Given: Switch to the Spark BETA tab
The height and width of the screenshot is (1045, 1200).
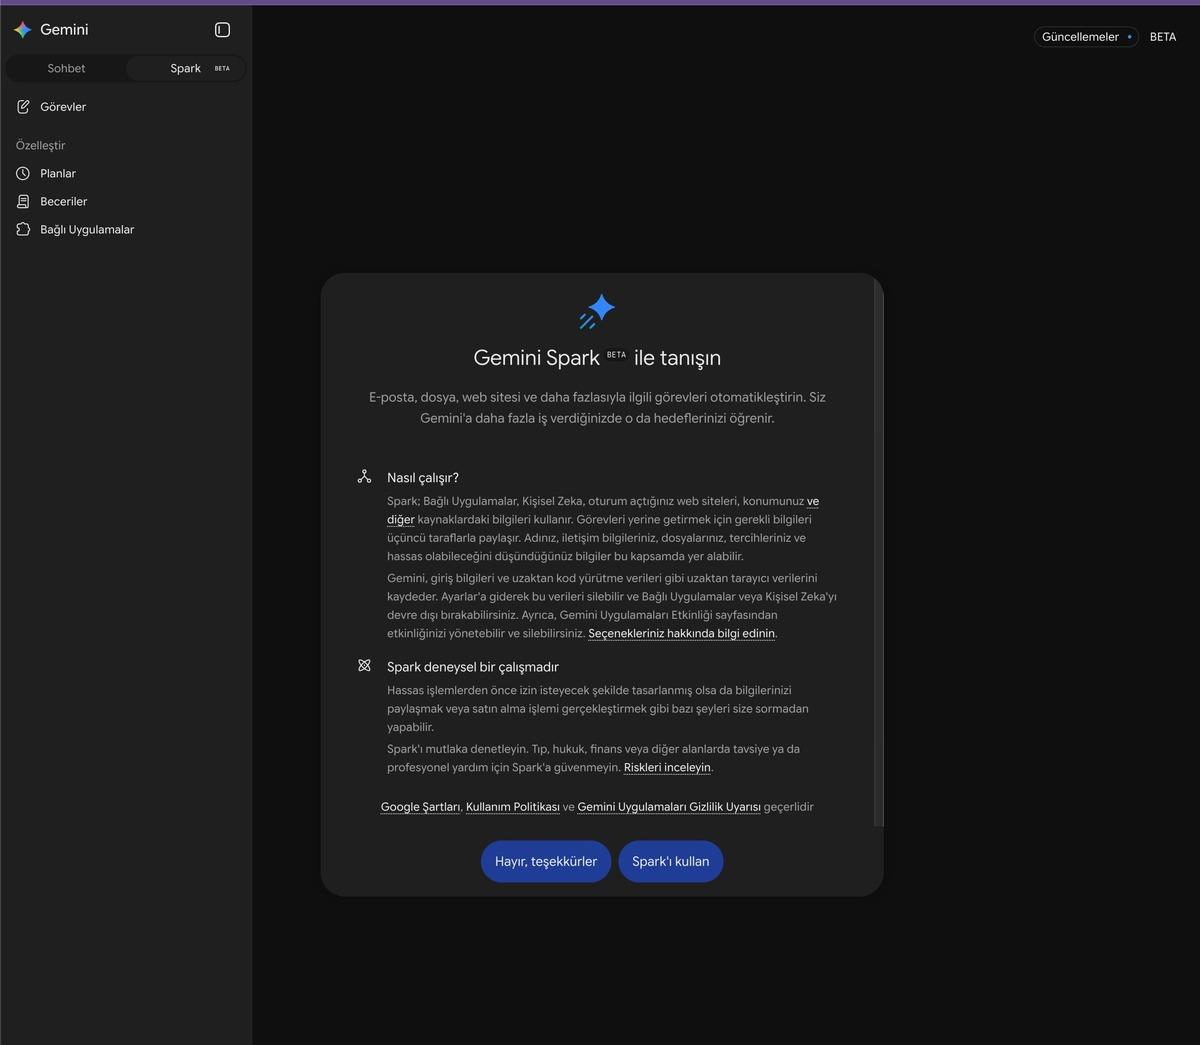Looking at the screenshot, I should tap(186, 68).
